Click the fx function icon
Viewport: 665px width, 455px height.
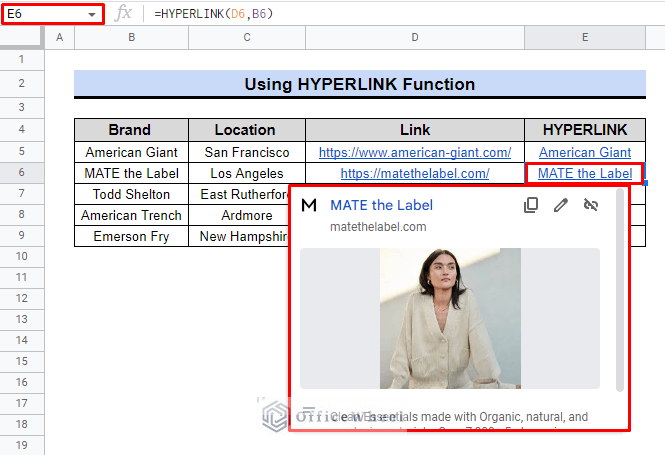tap(123, 14)
